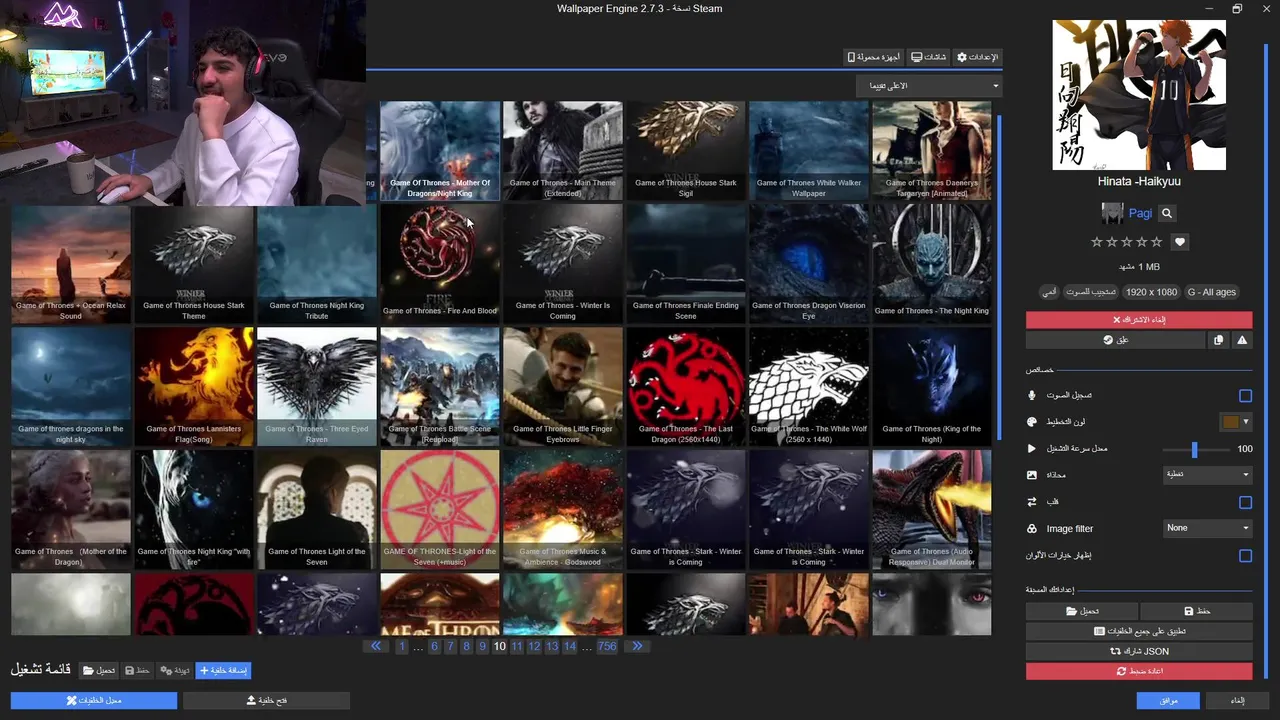Viewport: 1280px width, 720px height.
Task: Go to previous pages with double left chevron
Action: (x=376, y=646)
